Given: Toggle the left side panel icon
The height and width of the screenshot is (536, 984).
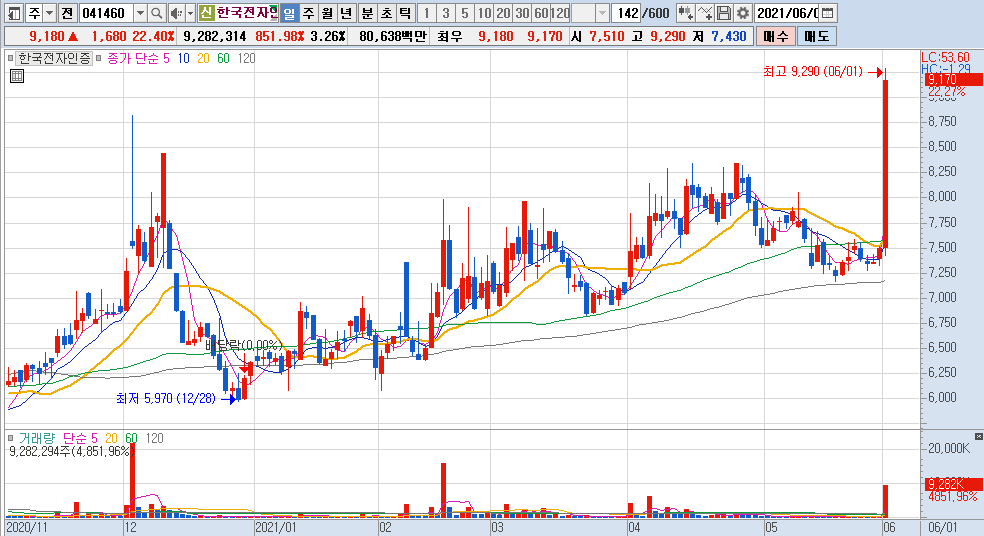Looking at the screenshot, I should (14, 13).
